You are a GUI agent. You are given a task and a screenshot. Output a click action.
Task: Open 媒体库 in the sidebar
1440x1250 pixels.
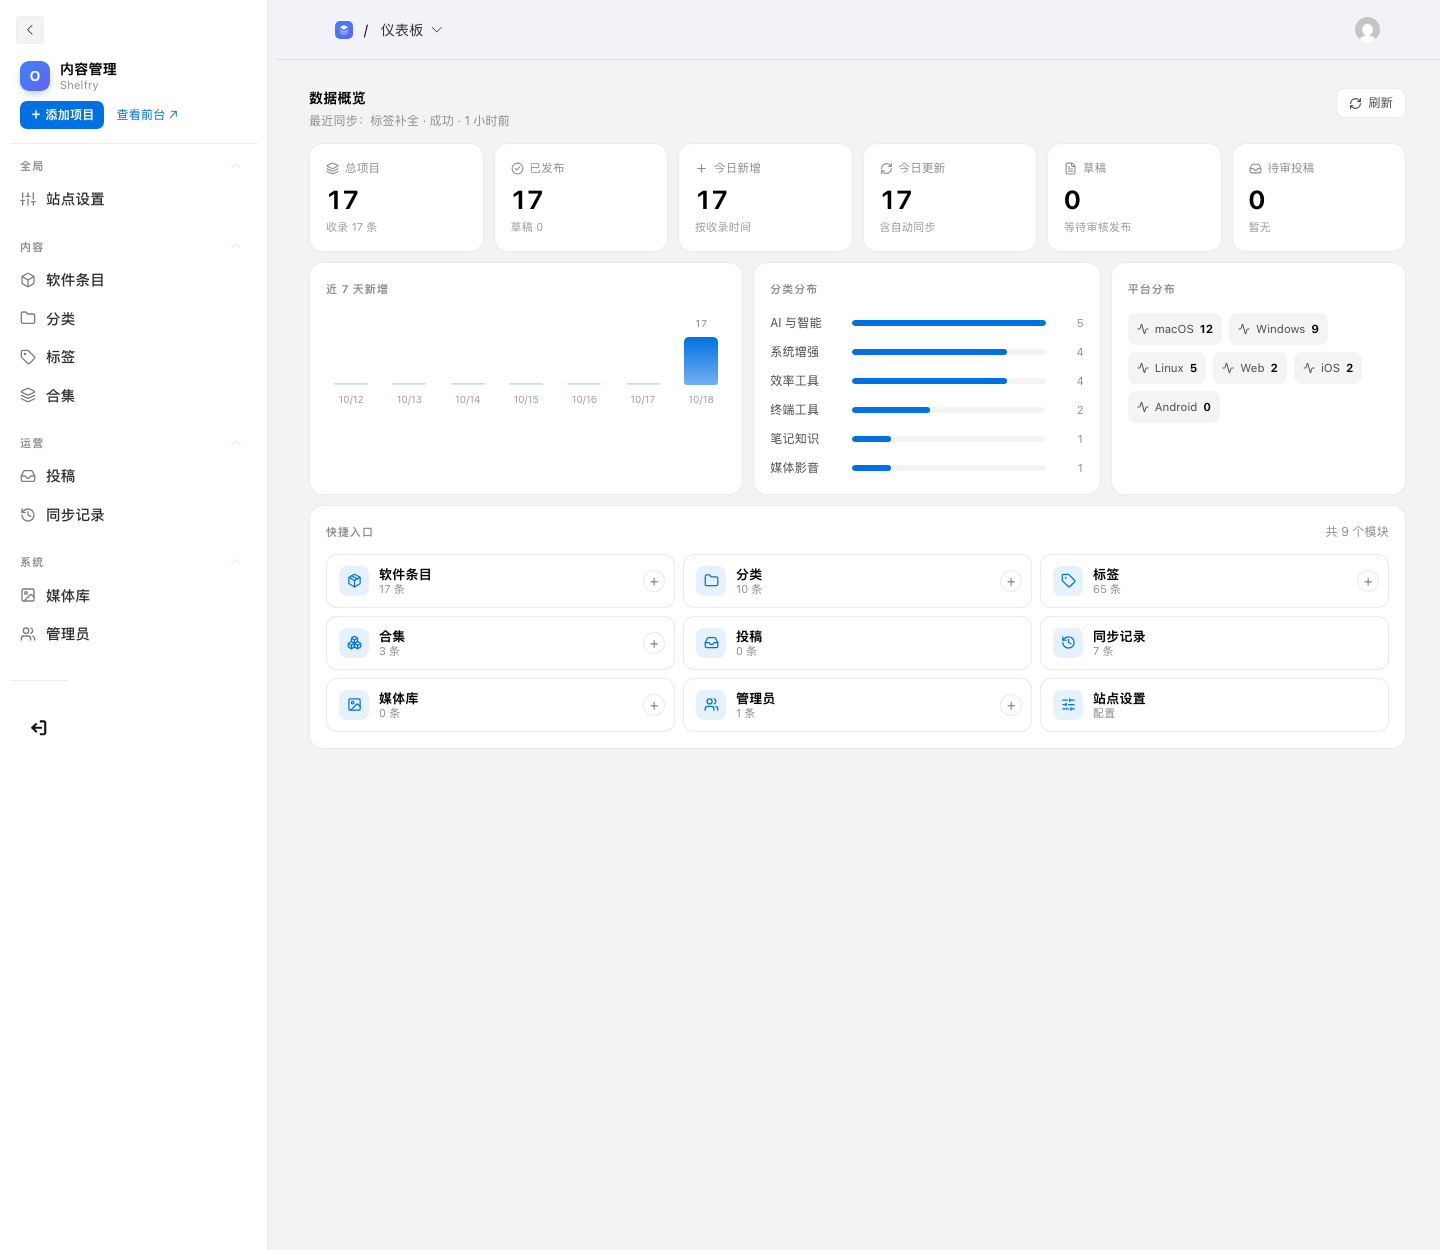click(133, 596)
